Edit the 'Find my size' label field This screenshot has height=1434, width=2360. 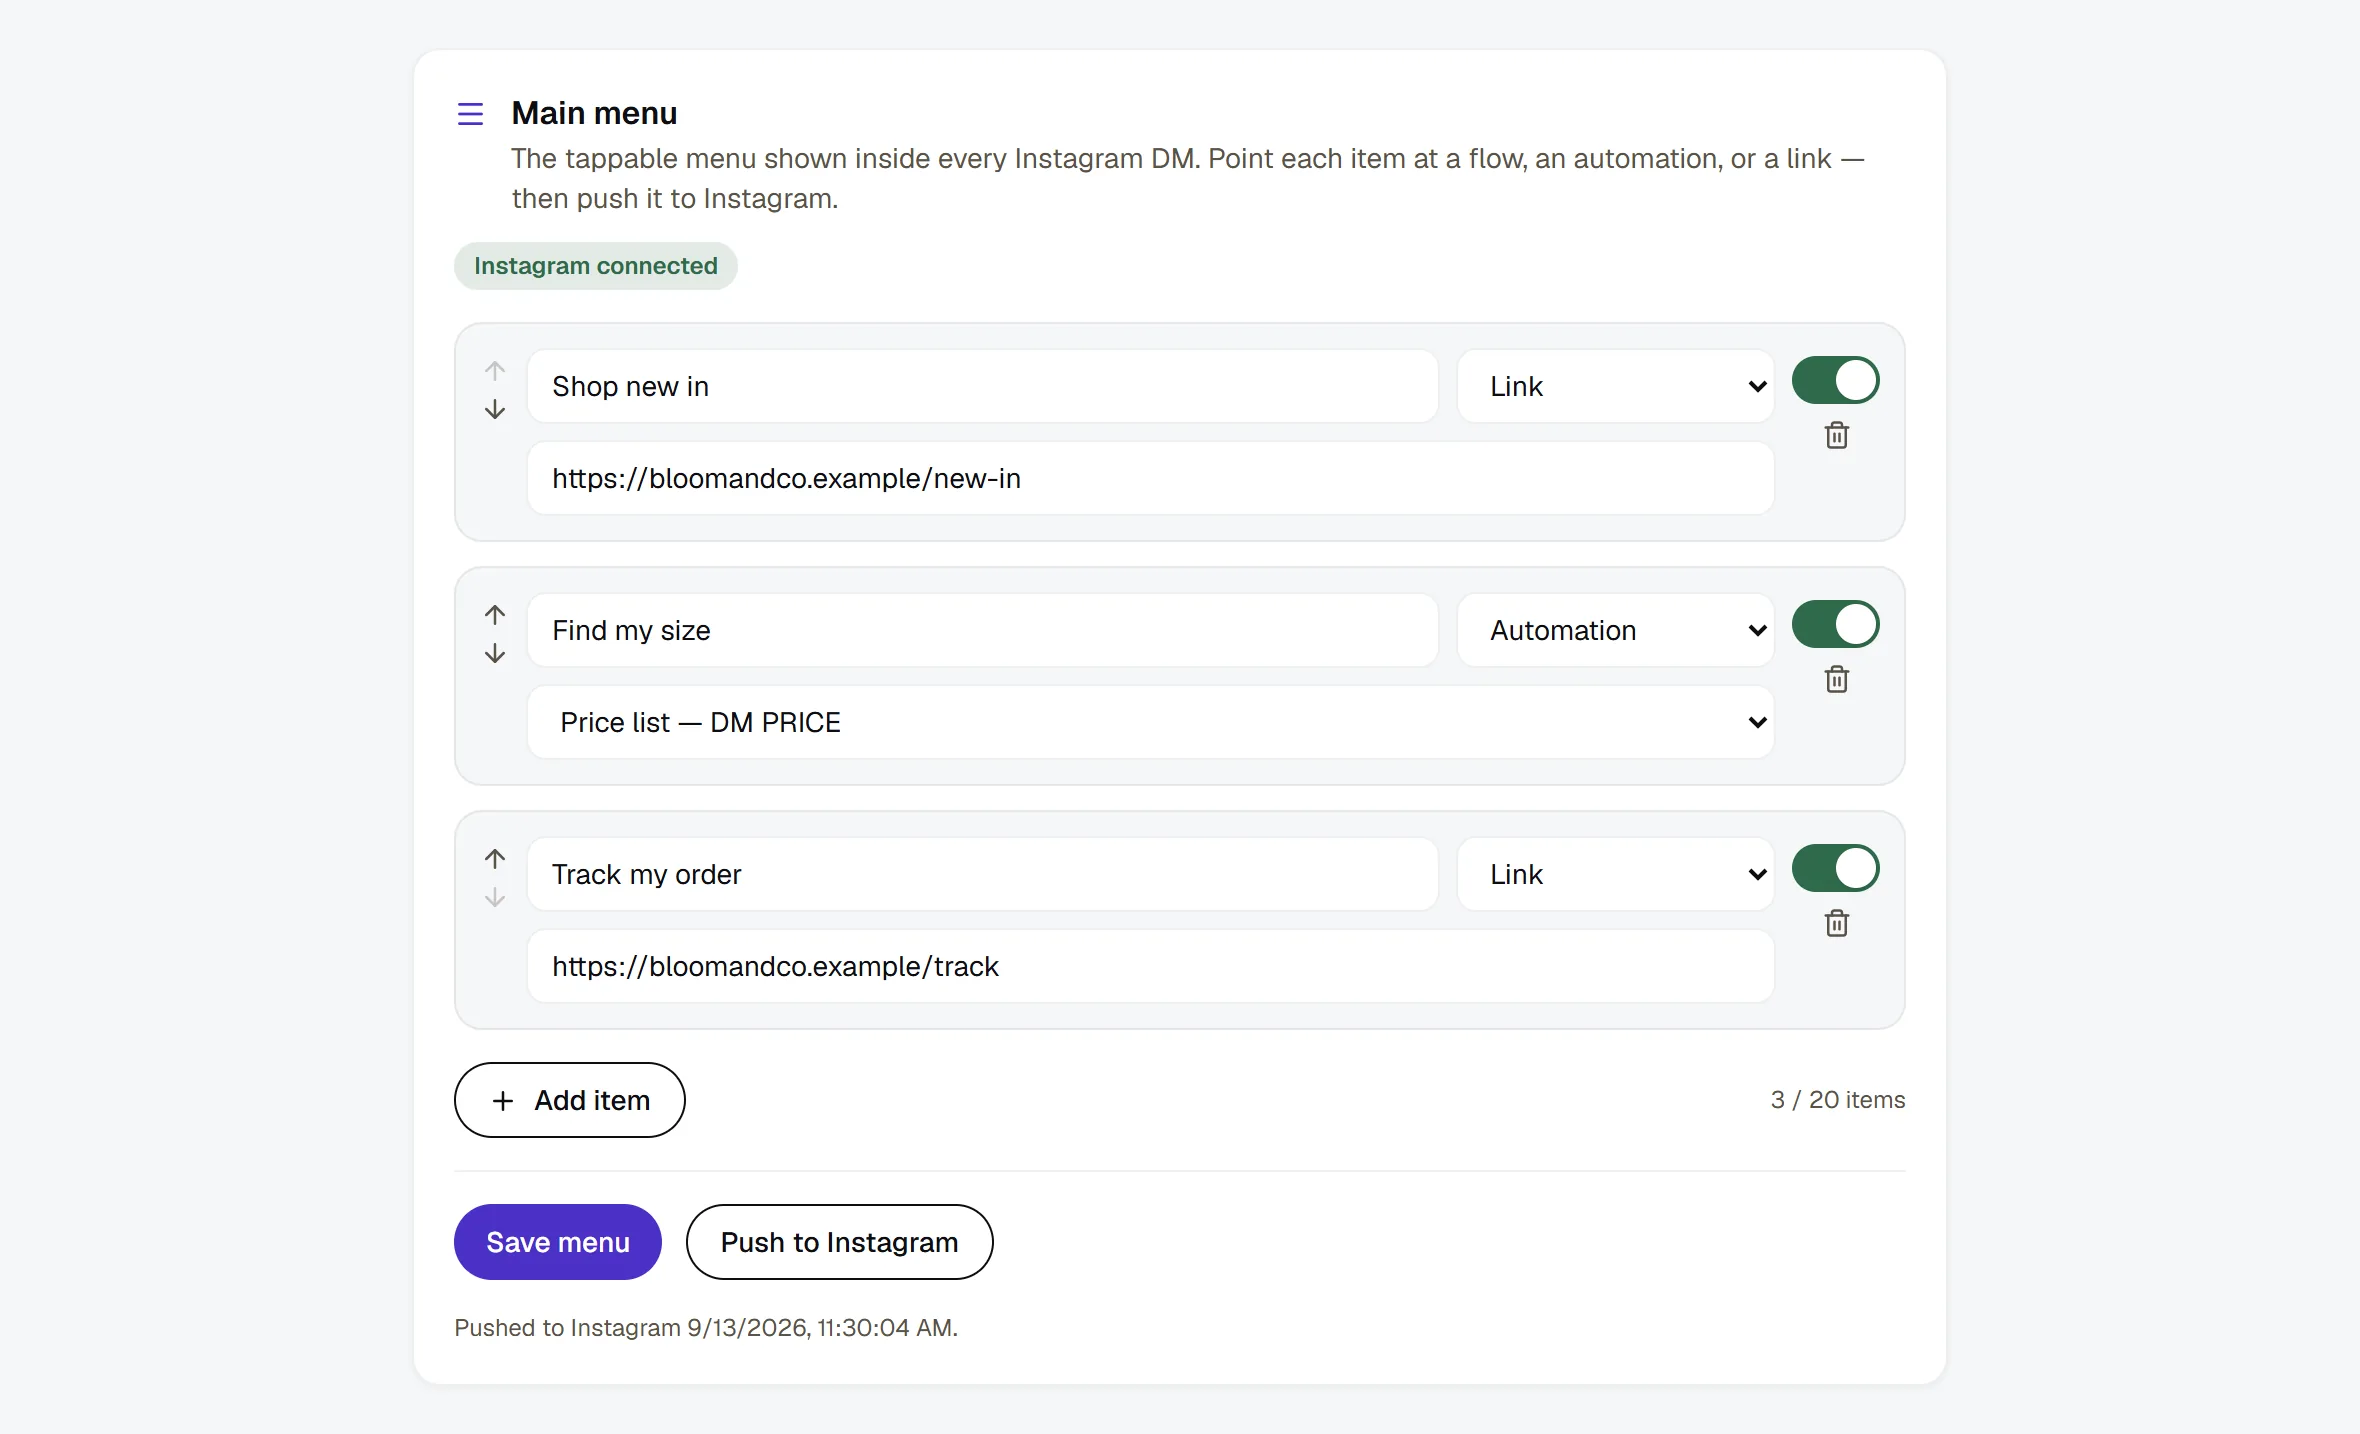(x=983, y=630)
